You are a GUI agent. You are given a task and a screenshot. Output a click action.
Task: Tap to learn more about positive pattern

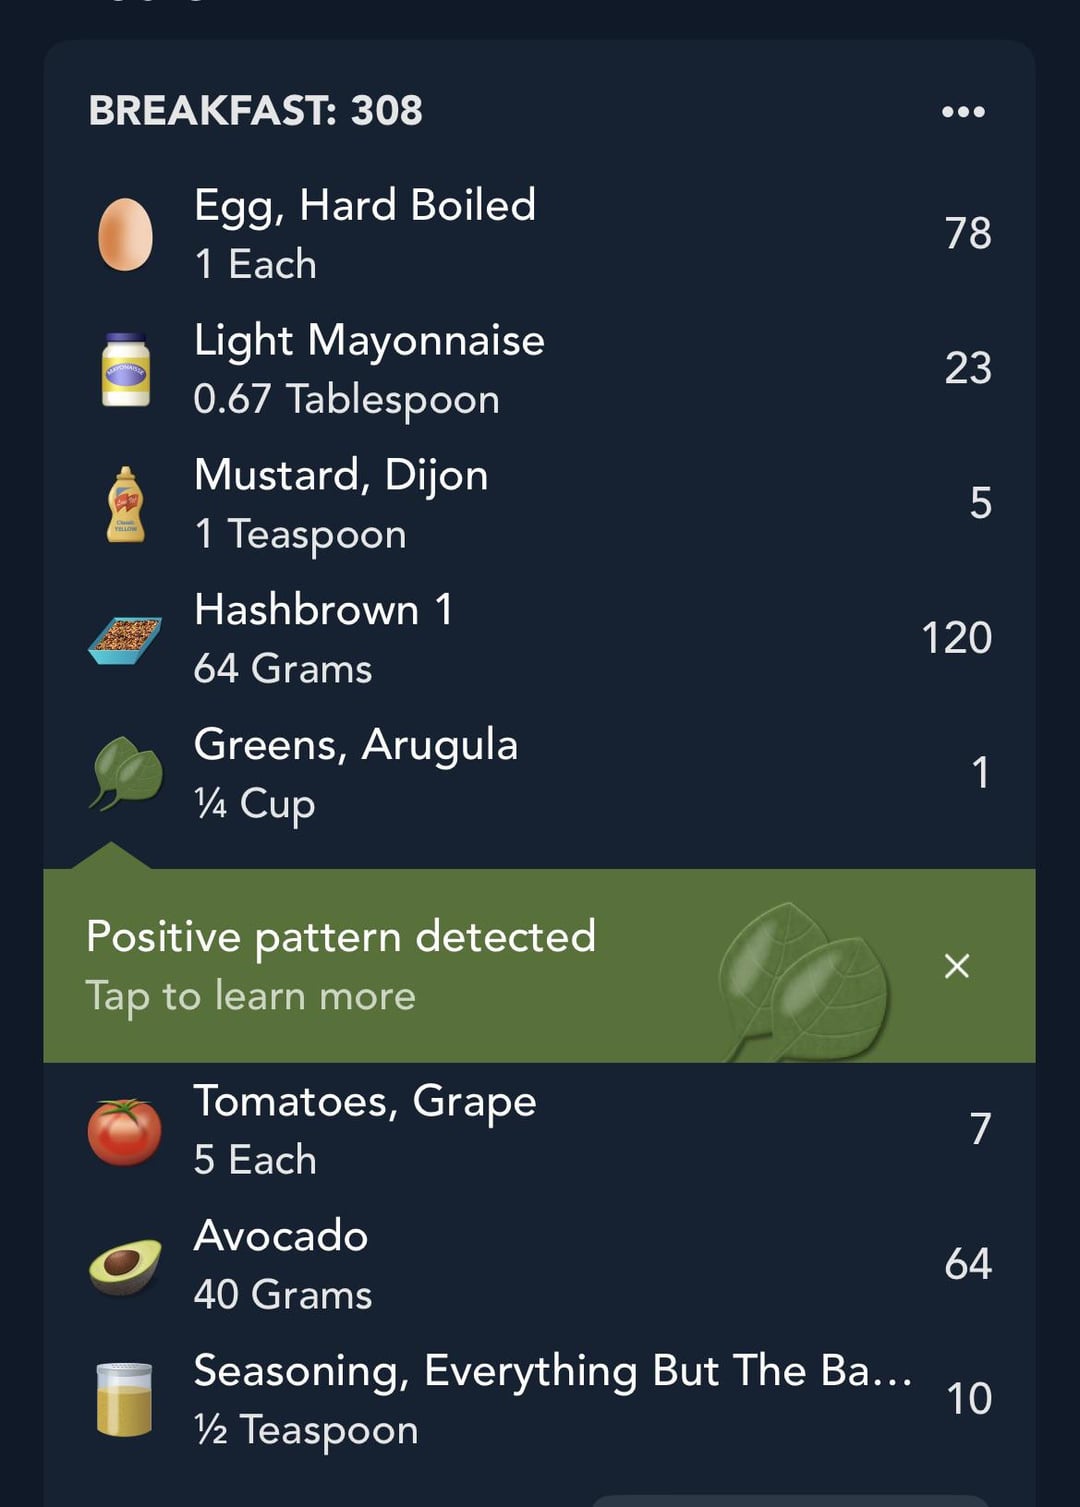pos(250,996)
